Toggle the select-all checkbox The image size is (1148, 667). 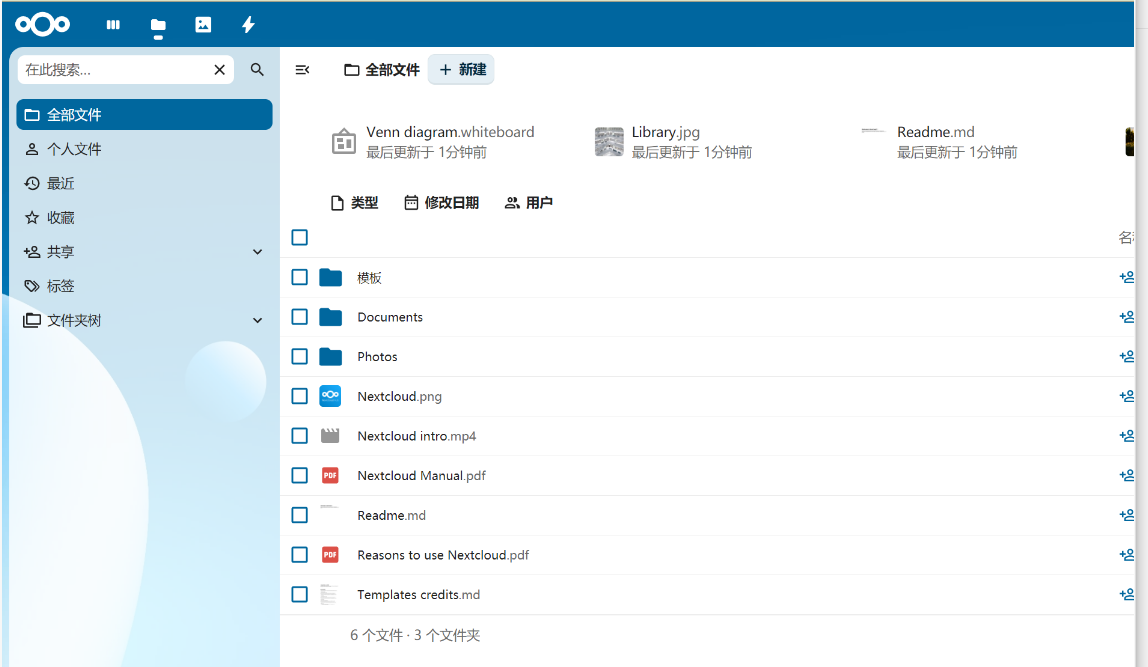[x=299, y=237]
